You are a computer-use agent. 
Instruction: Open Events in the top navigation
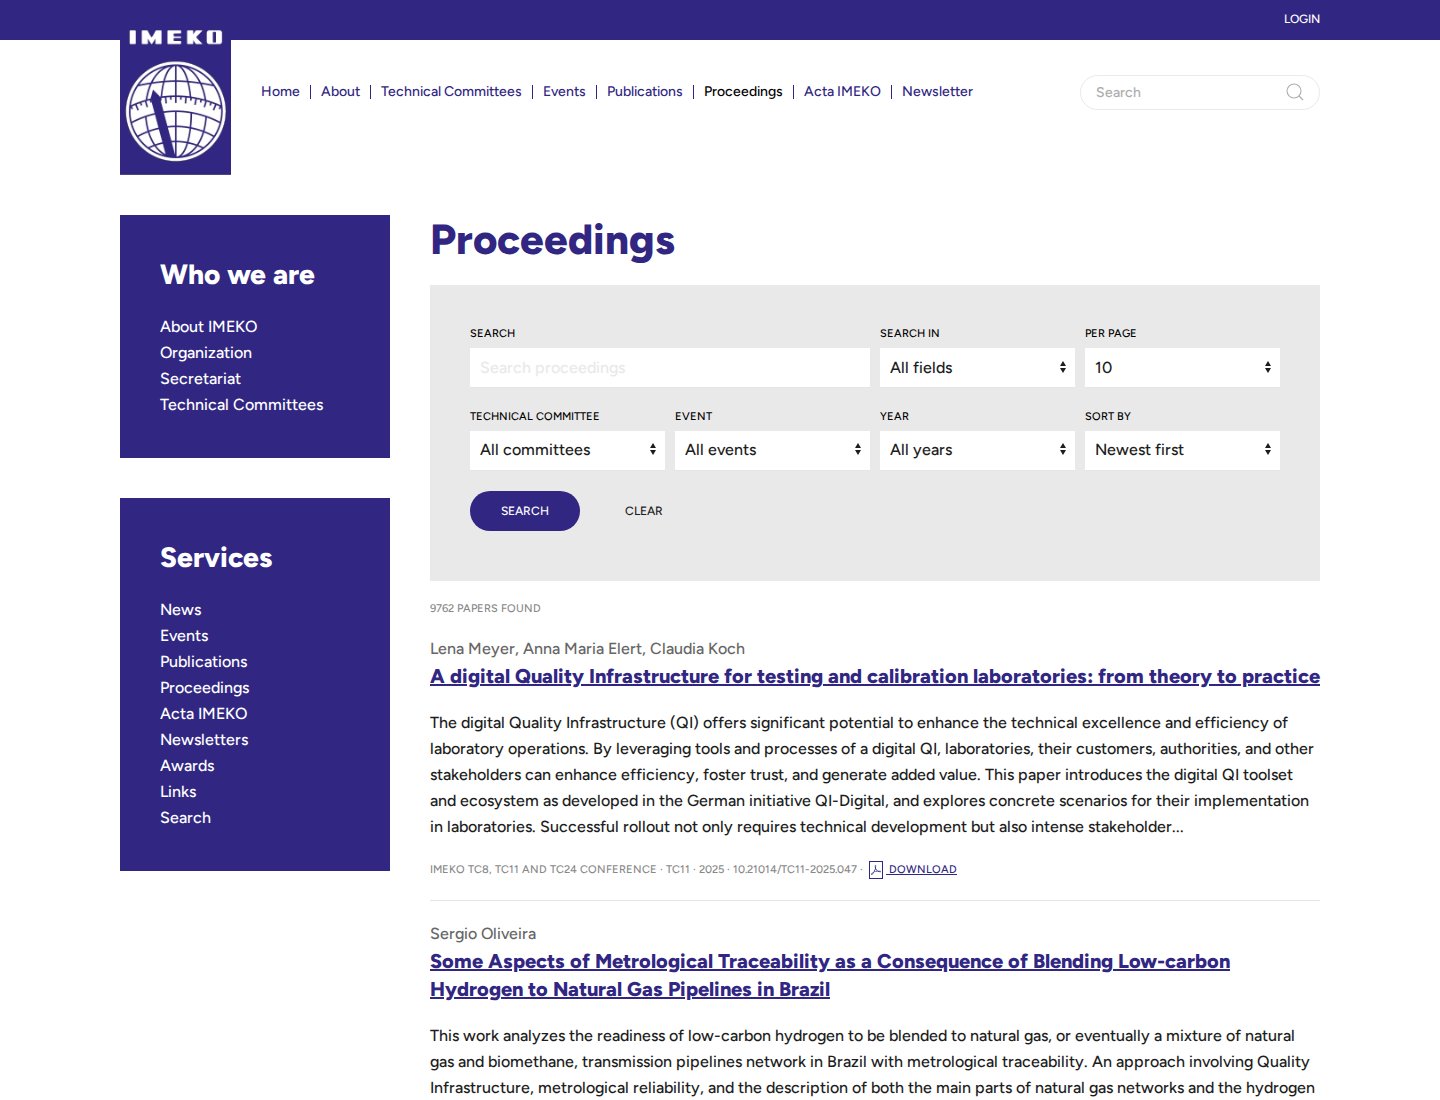(x=564, y=91)
